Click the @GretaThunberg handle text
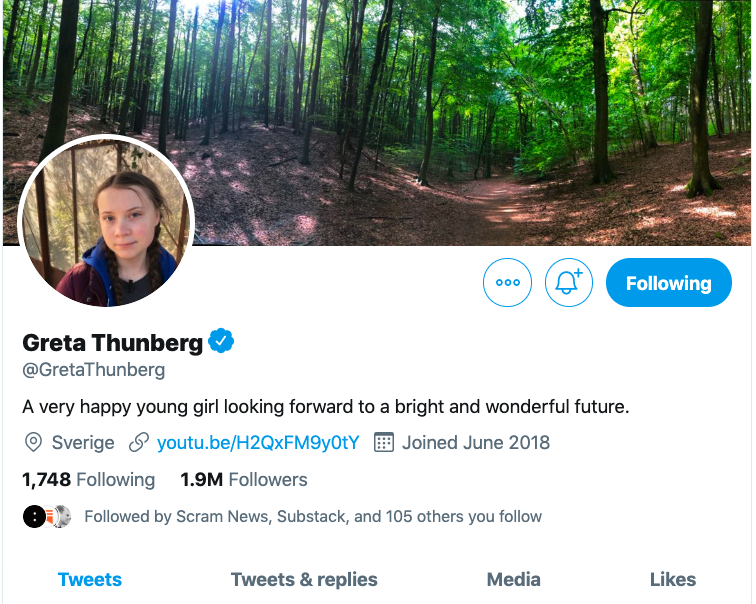This screenshot has width=756, height=604. (94, 370)
